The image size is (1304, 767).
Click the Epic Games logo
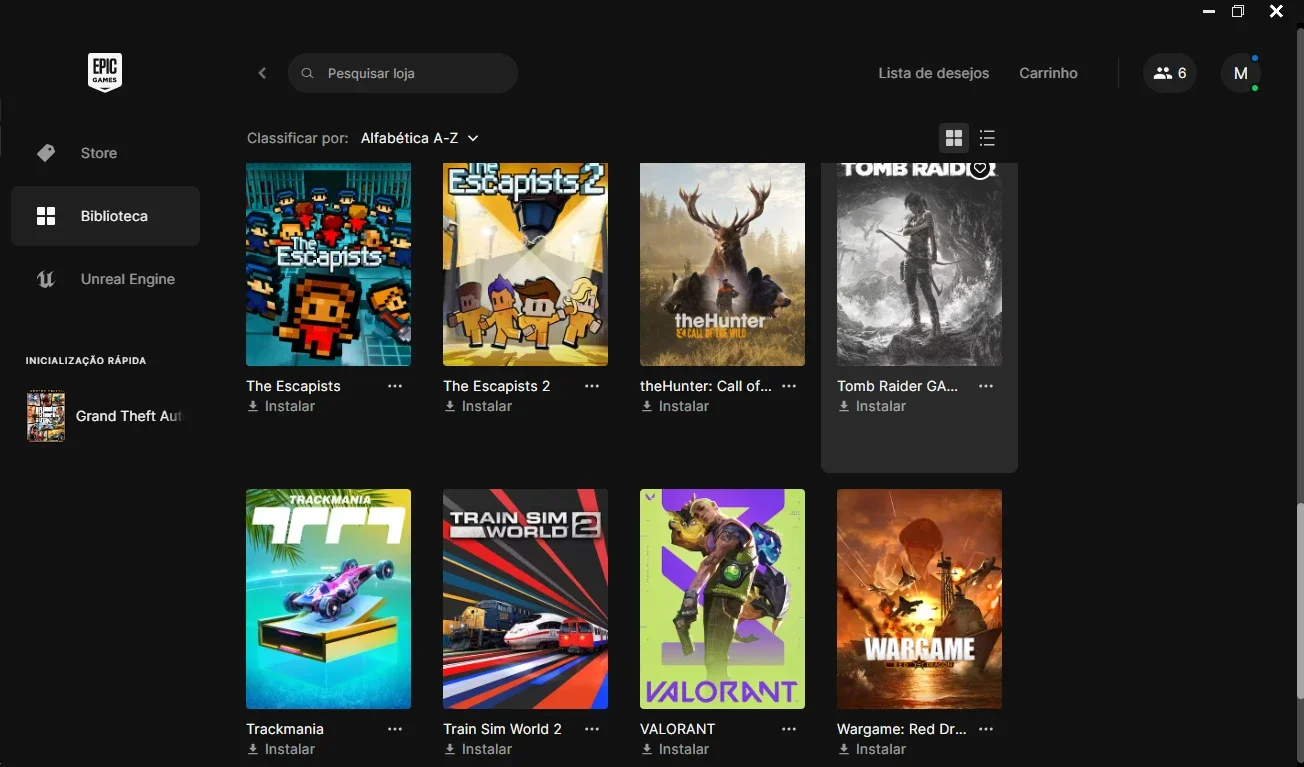tap(105, 72)
